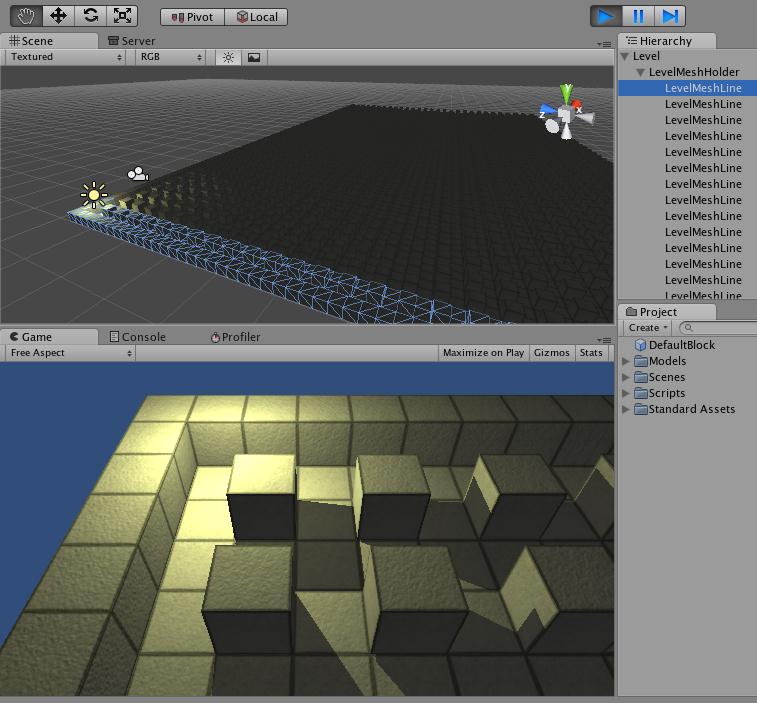This screenshot has width=757, height=703.
Task: Switch to the Profiler tab
Action: point(235,337)
